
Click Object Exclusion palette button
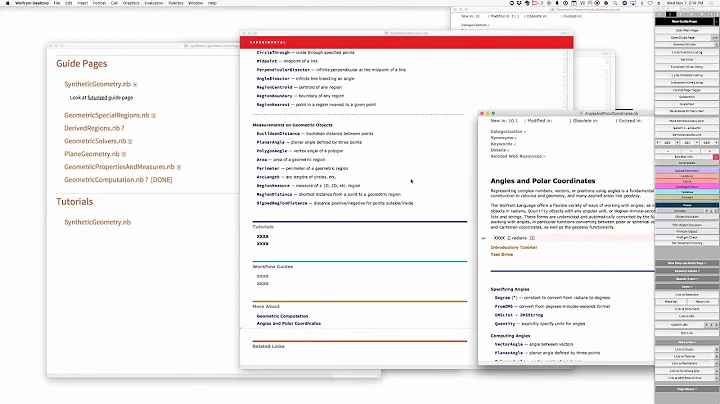(686, 217)
